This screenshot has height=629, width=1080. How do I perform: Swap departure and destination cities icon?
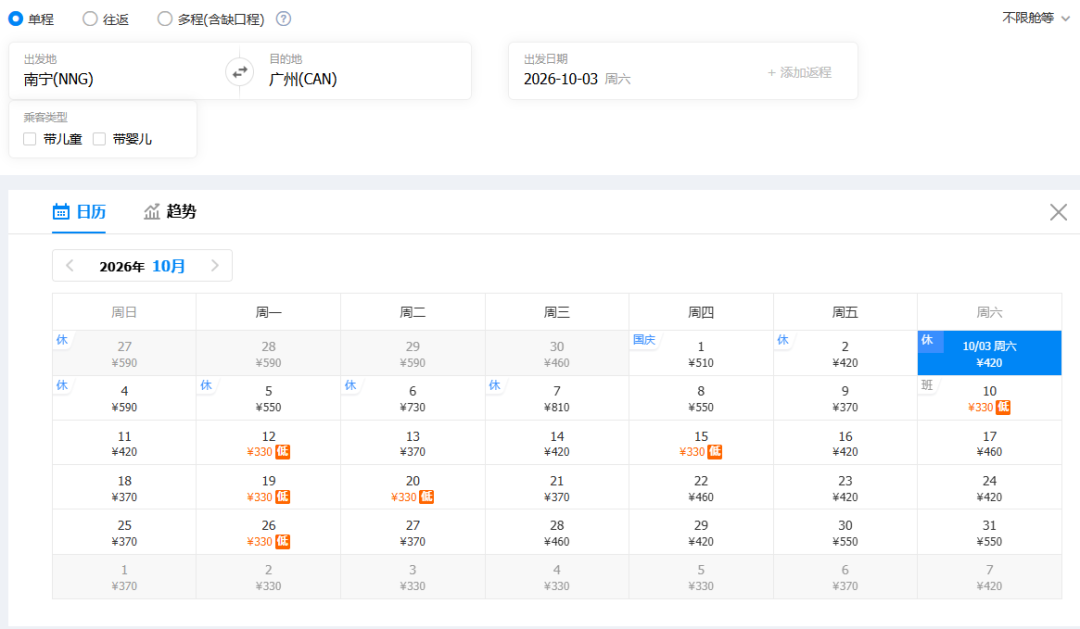[x=240, y=72]
